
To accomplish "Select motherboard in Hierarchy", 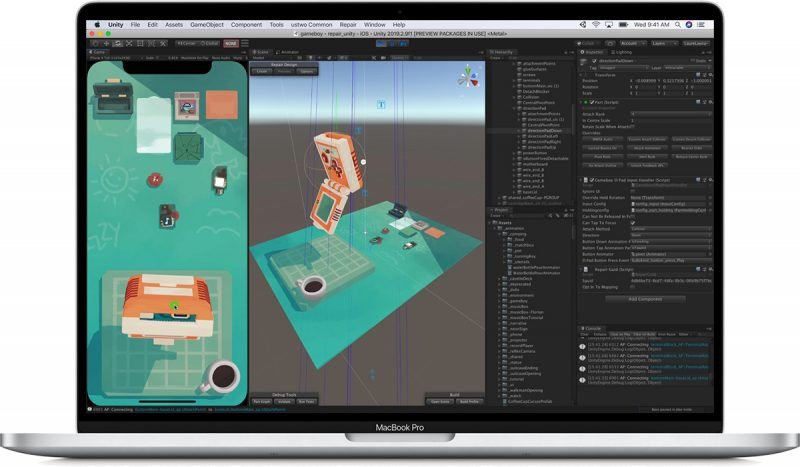I will pyautogui.click(x=535, y=164).
